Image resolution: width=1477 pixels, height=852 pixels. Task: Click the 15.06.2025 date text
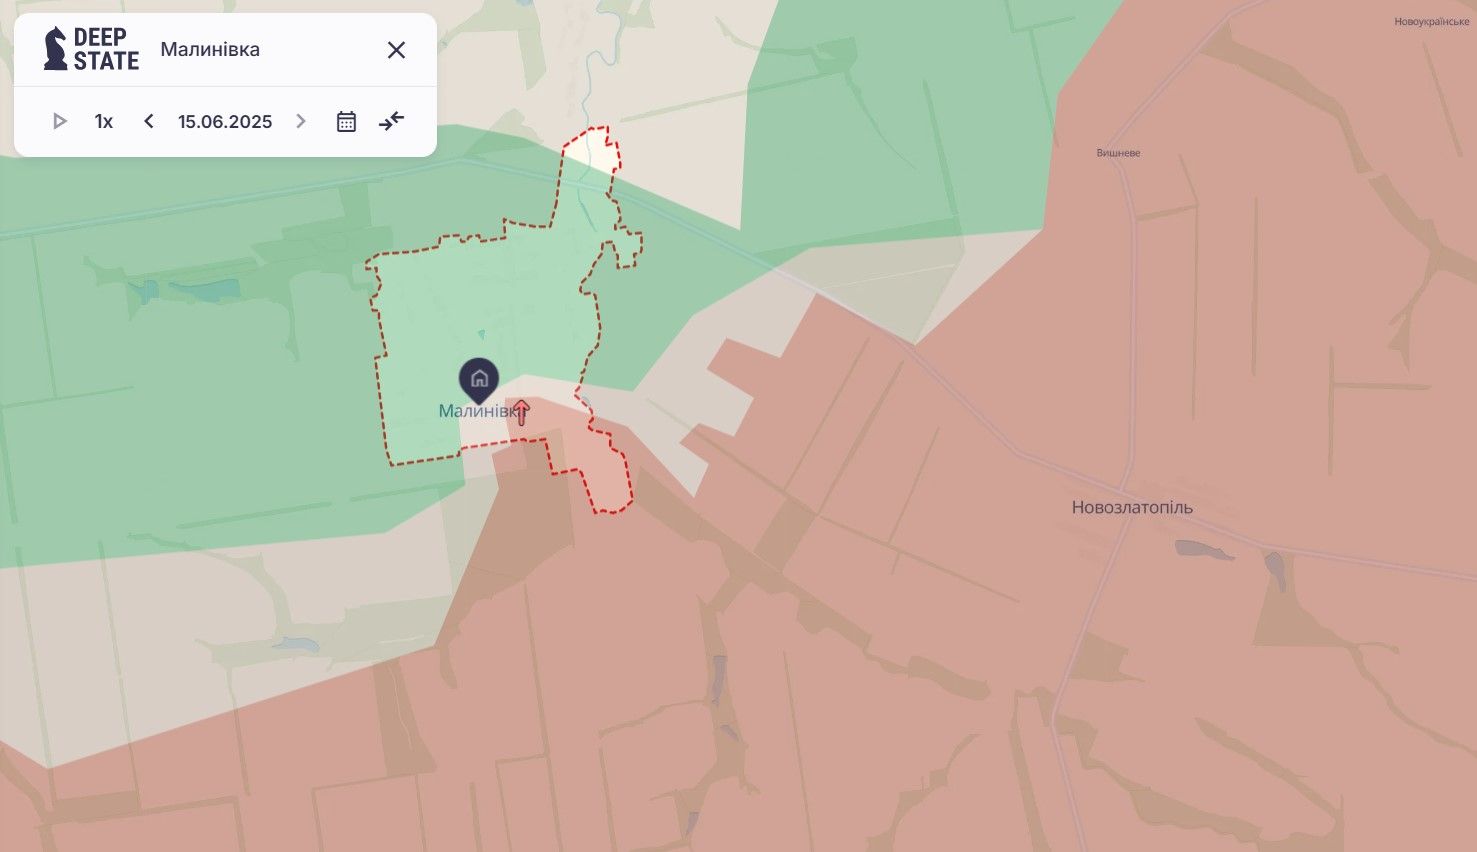click(225, 121)
